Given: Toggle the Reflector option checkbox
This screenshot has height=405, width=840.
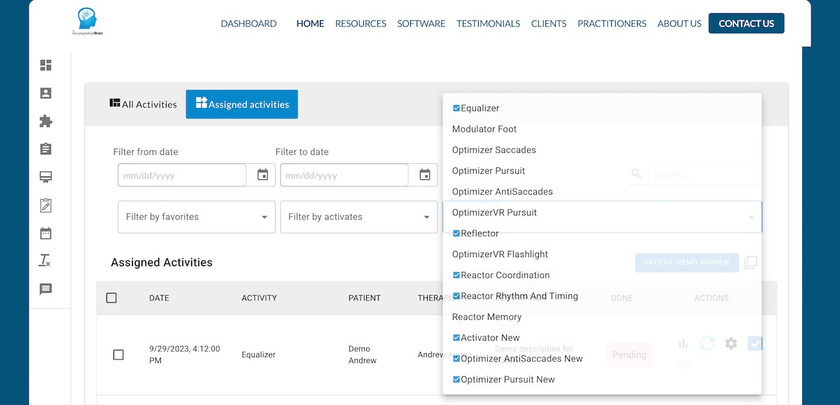Looking at the screenshot, I should 456,234.
